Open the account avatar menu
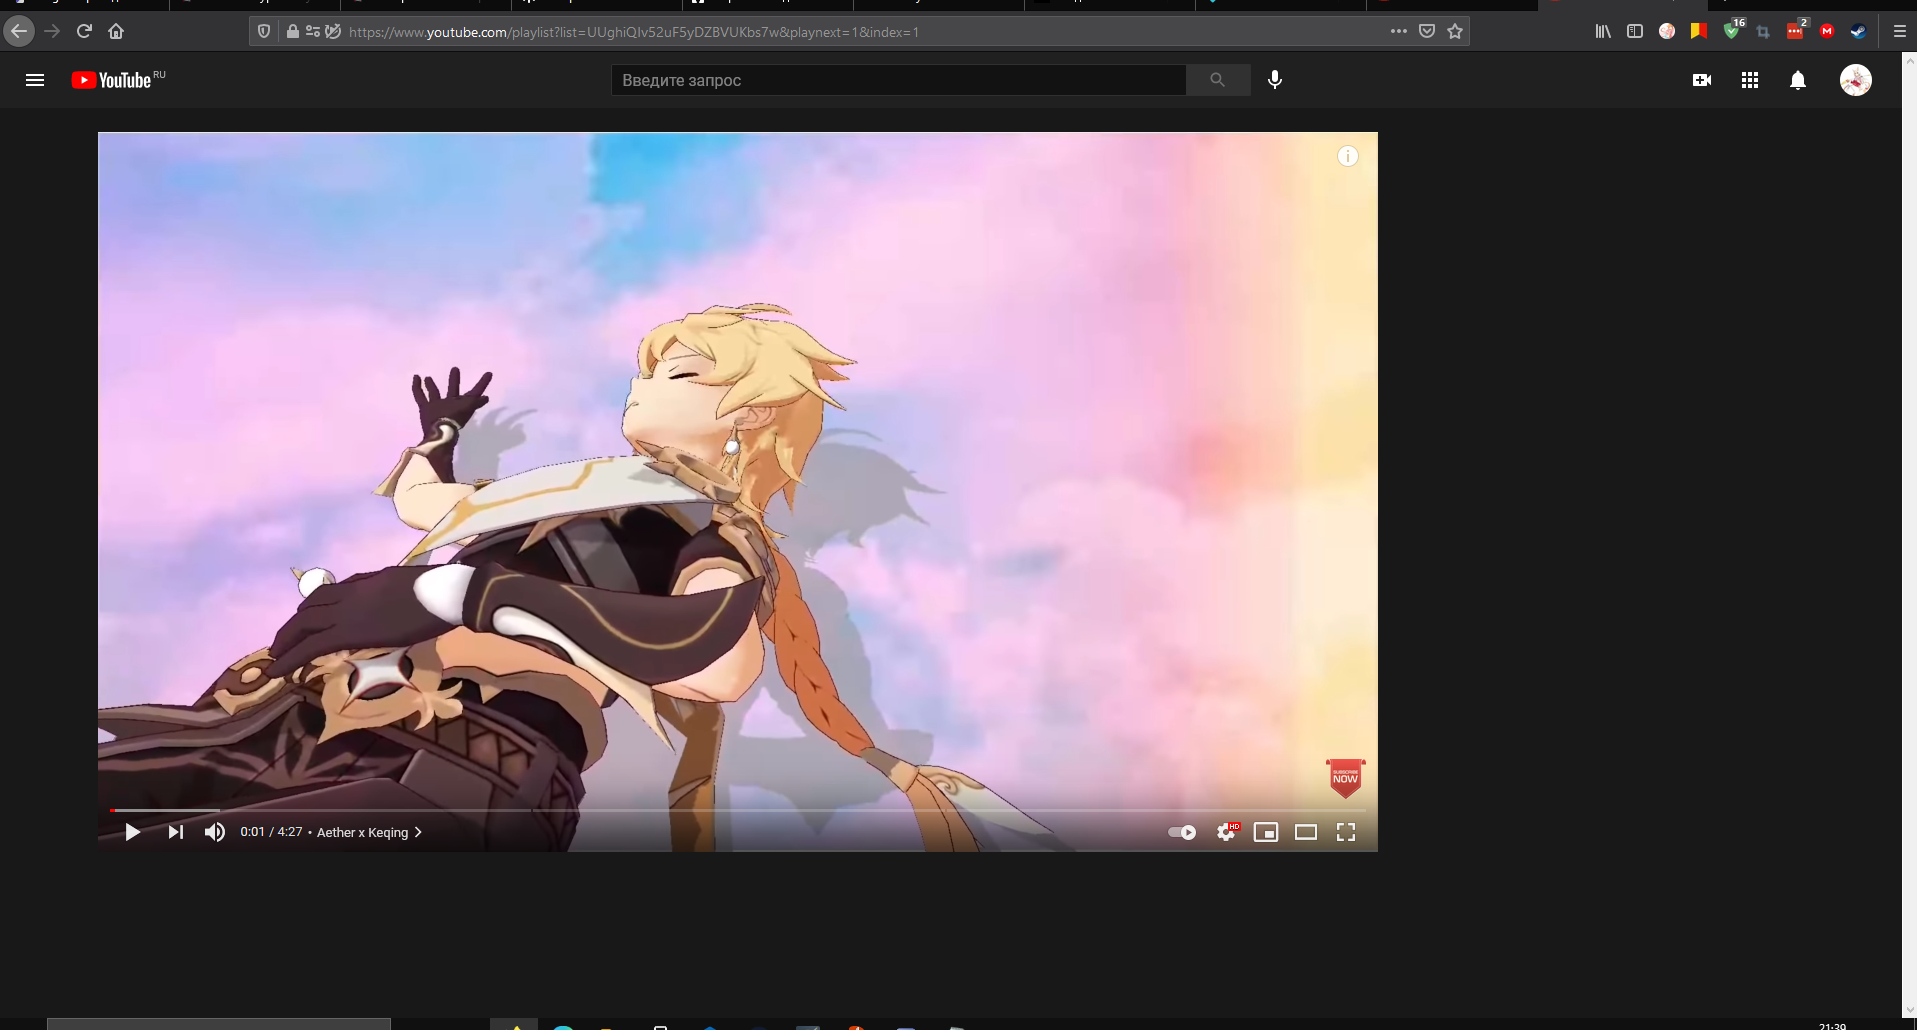 click(1856, 80)
